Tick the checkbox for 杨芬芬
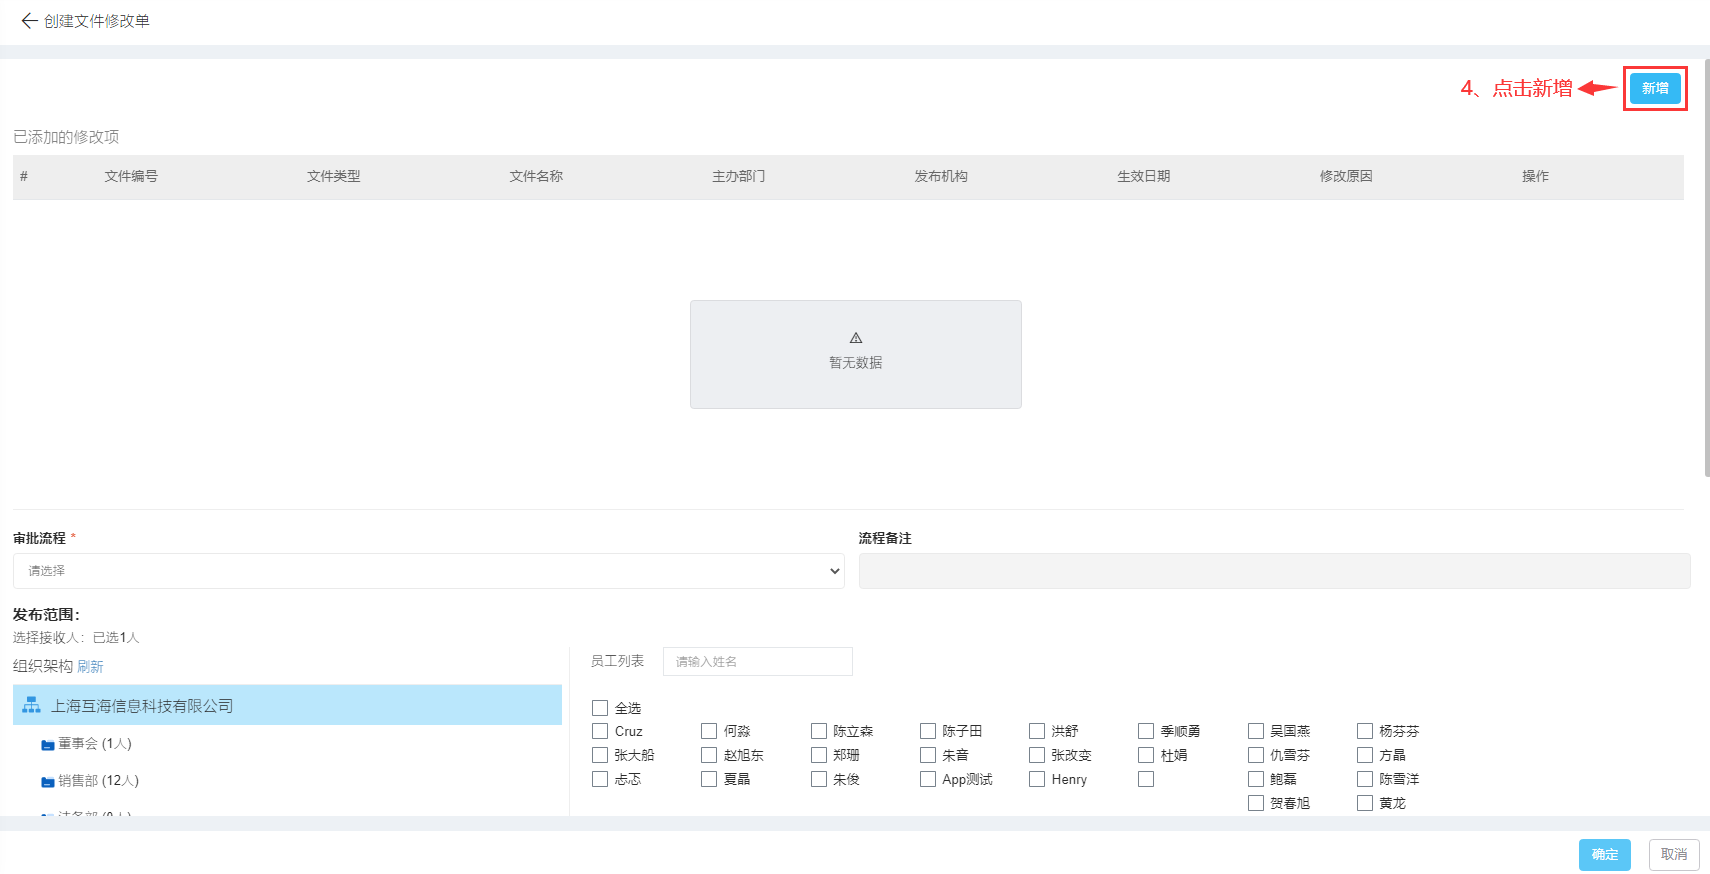Screen dimensions: 1710x874 [x=1365, y=731]
